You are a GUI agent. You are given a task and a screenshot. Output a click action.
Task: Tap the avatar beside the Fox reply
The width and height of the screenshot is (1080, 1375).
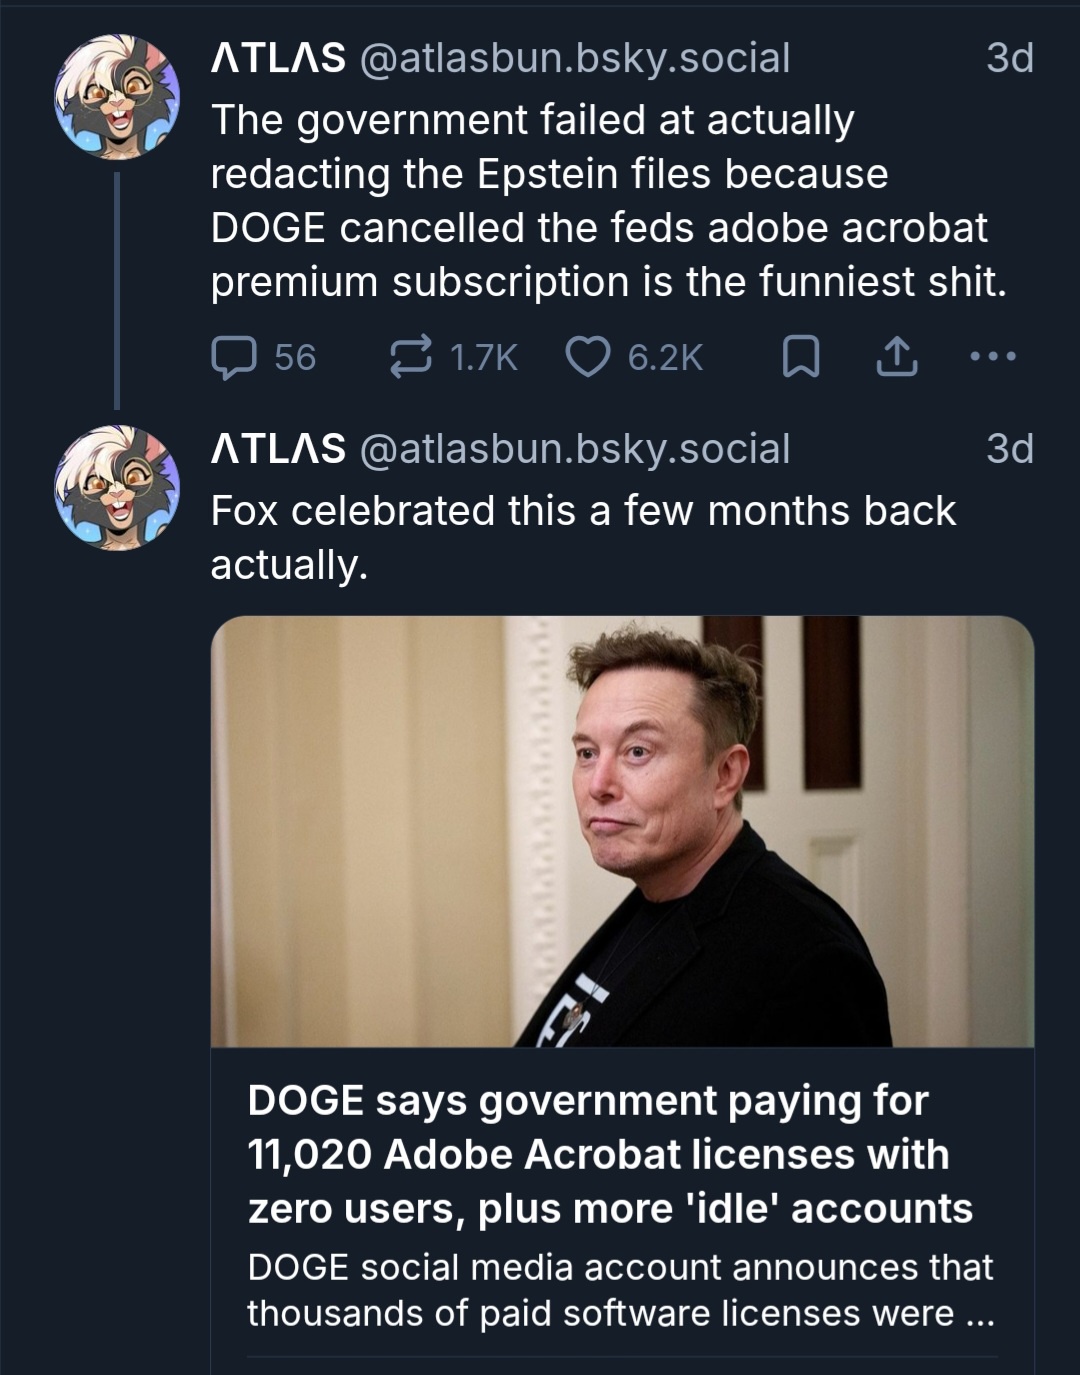[116, 487]
